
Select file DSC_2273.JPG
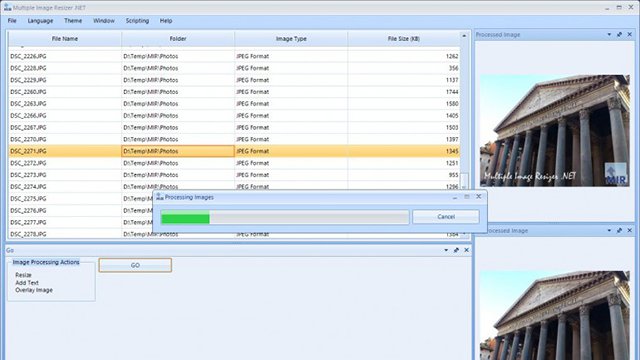coord(28,175)
